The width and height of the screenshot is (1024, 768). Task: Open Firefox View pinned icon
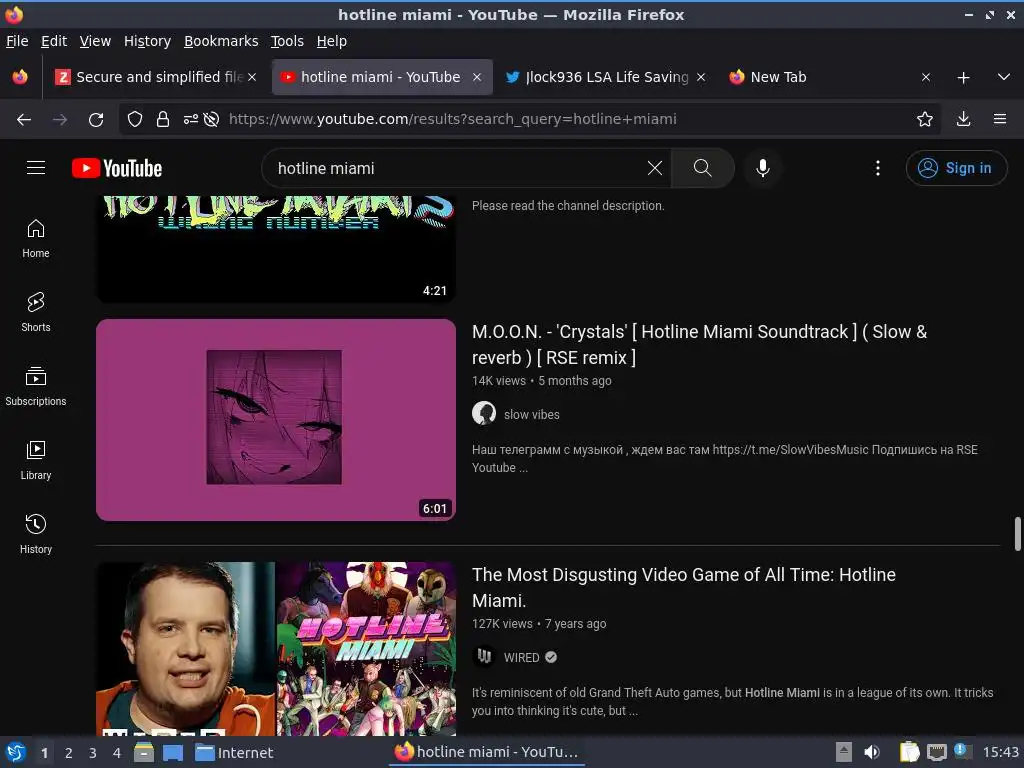[20, 77]
